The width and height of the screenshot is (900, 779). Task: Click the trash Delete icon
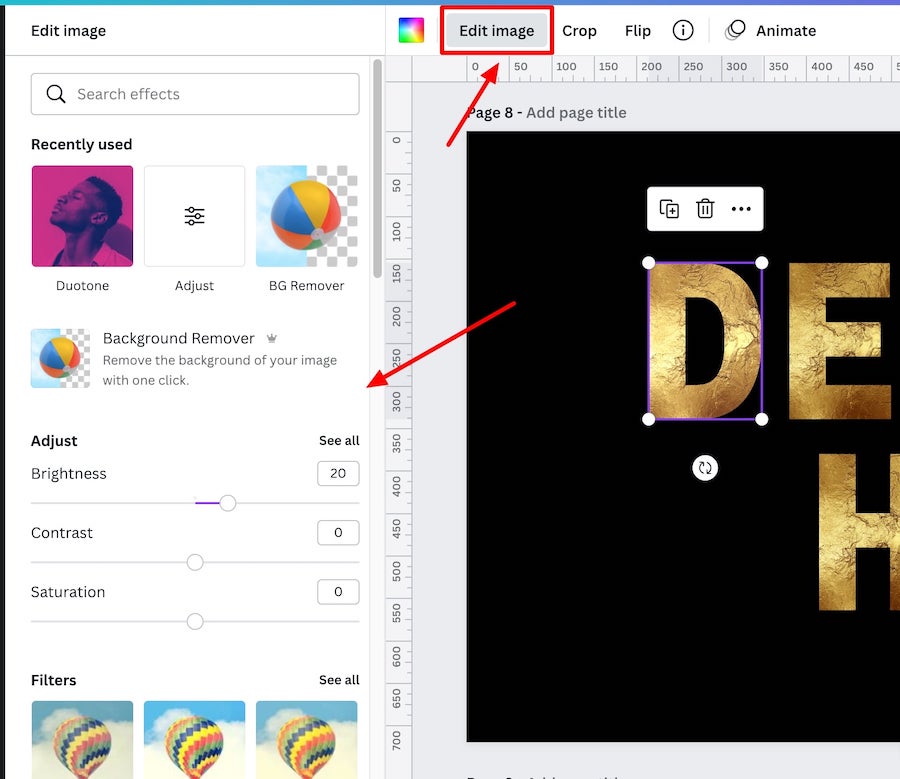[x=705, y=209]
